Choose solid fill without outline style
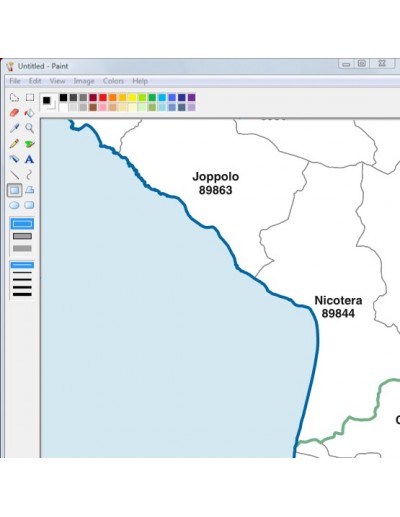This screenshot has width=400, height=517. pyautogui.click(x=22, y=248)
